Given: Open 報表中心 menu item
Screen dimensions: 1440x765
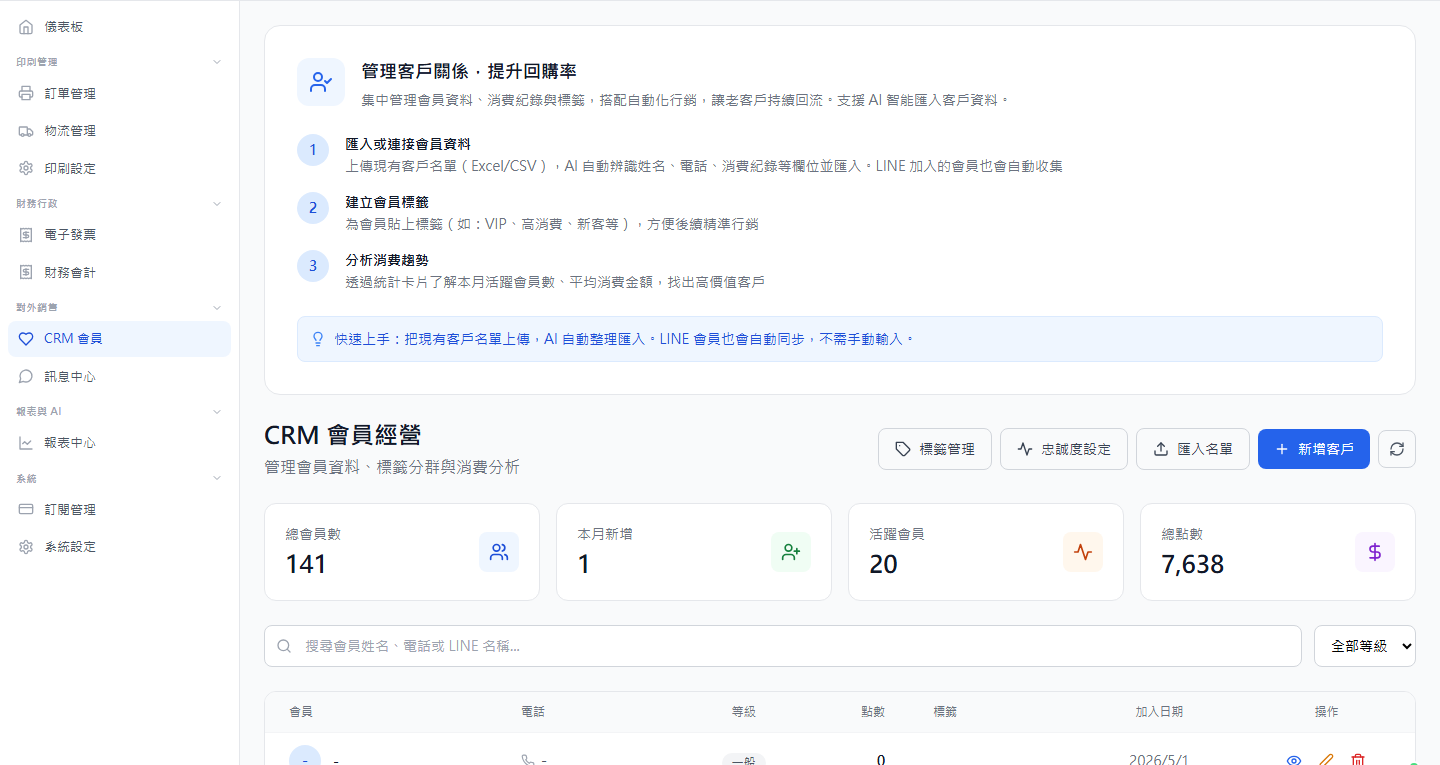Looking at the screenshot, I should 119,443.
